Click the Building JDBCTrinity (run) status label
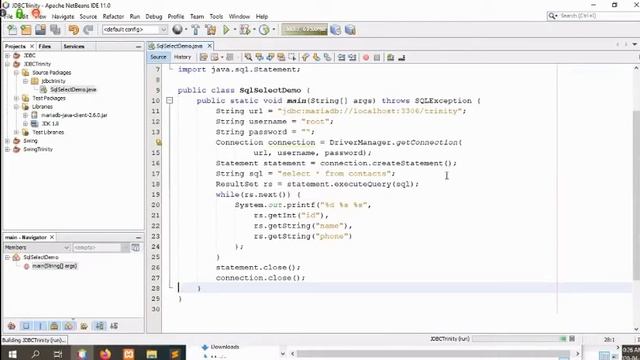 (34, 340)
